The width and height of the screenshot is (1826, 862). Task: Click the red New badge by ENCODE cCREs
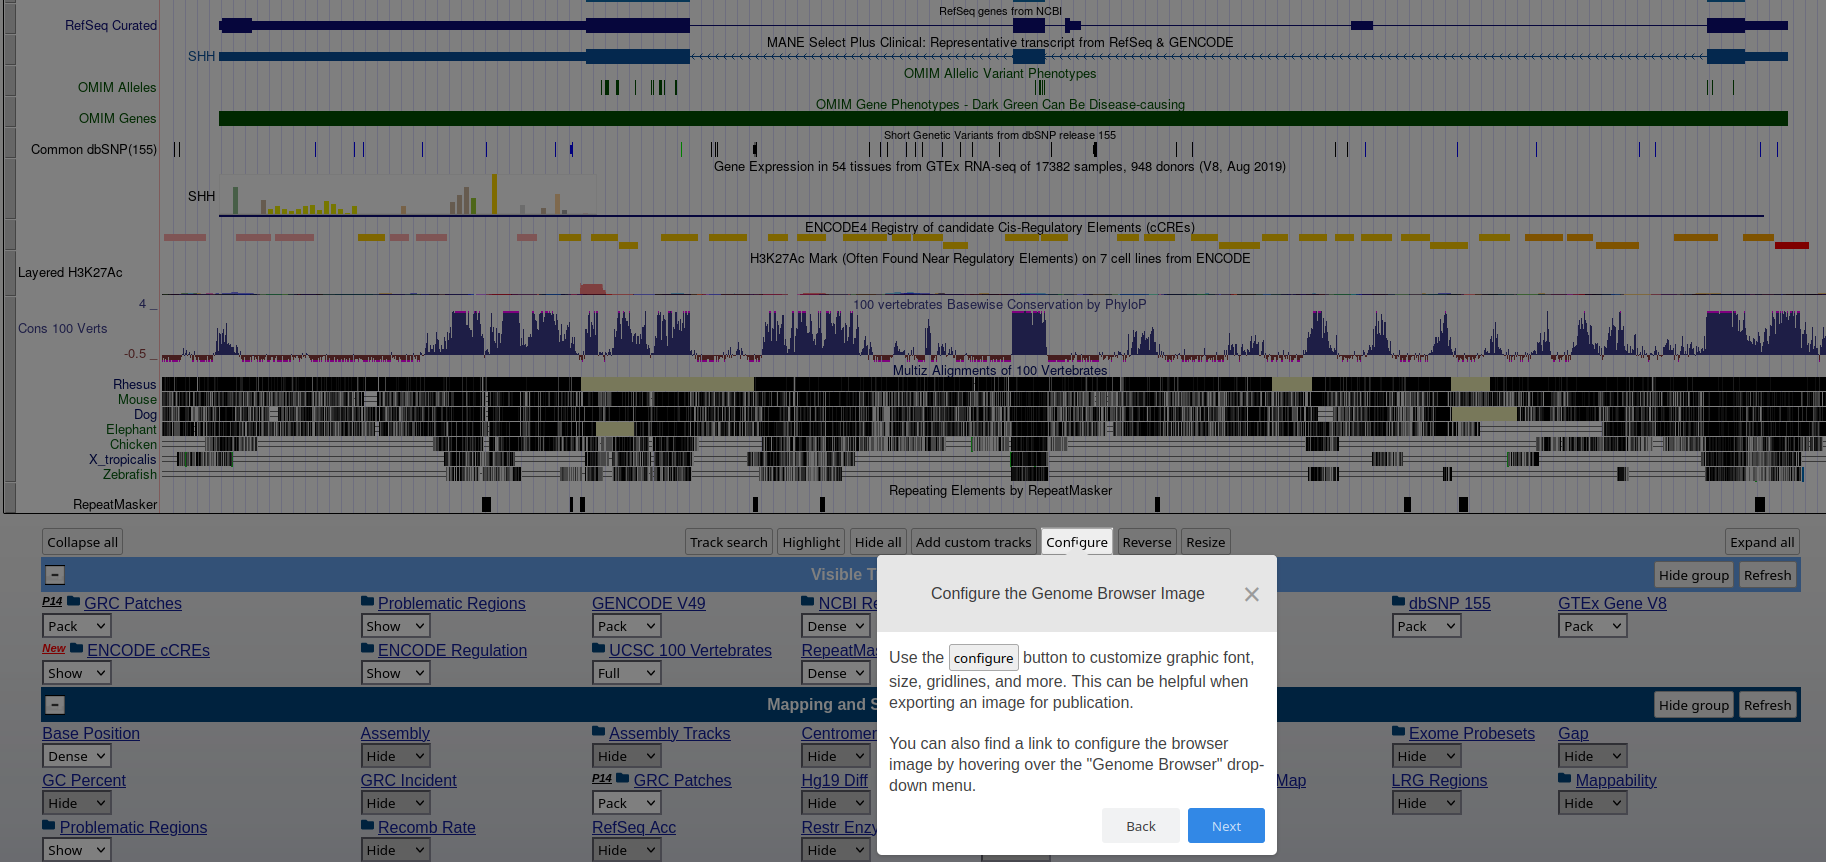[54, 649]
